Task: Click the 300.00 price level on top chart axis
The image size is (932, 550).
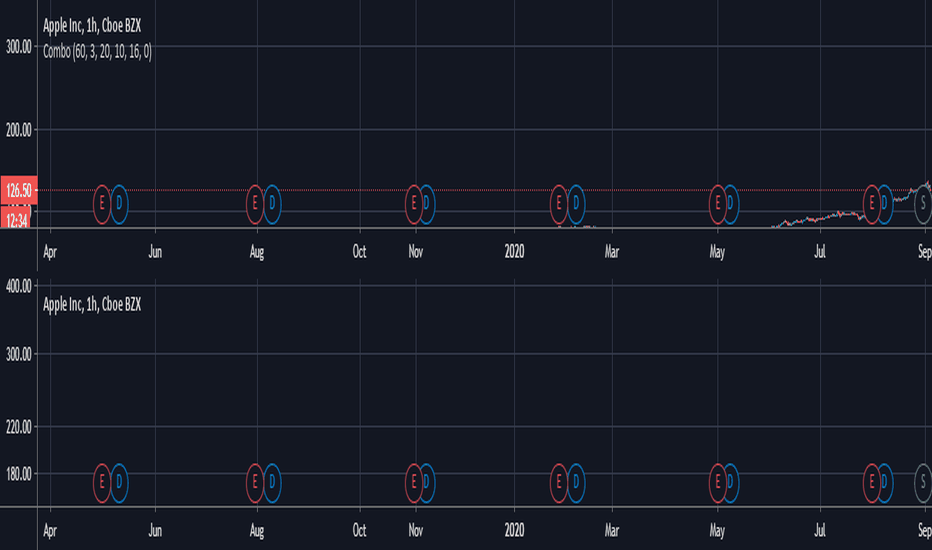Action: (18, 47)
